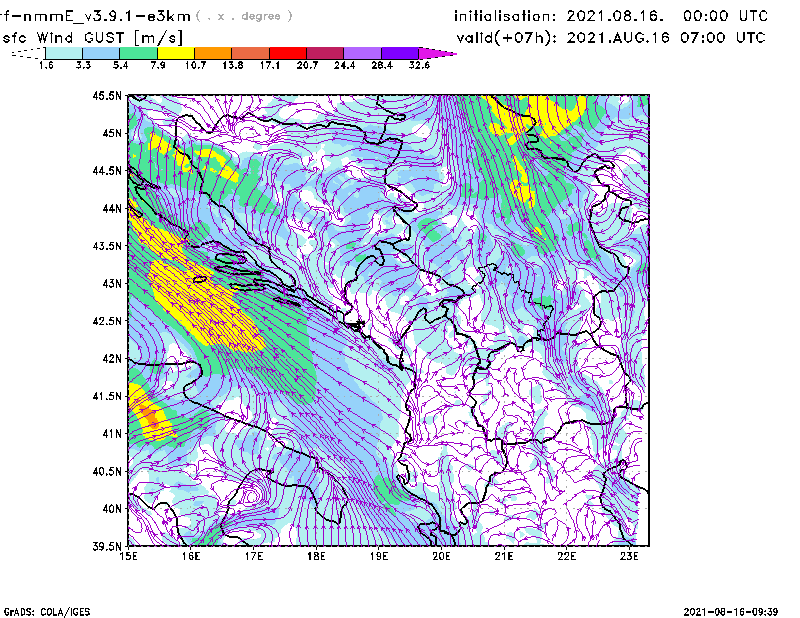Click the "17E" longitude label
Image resolution: width=800 pixels, height=618 pixels.
tap(254, 556)
